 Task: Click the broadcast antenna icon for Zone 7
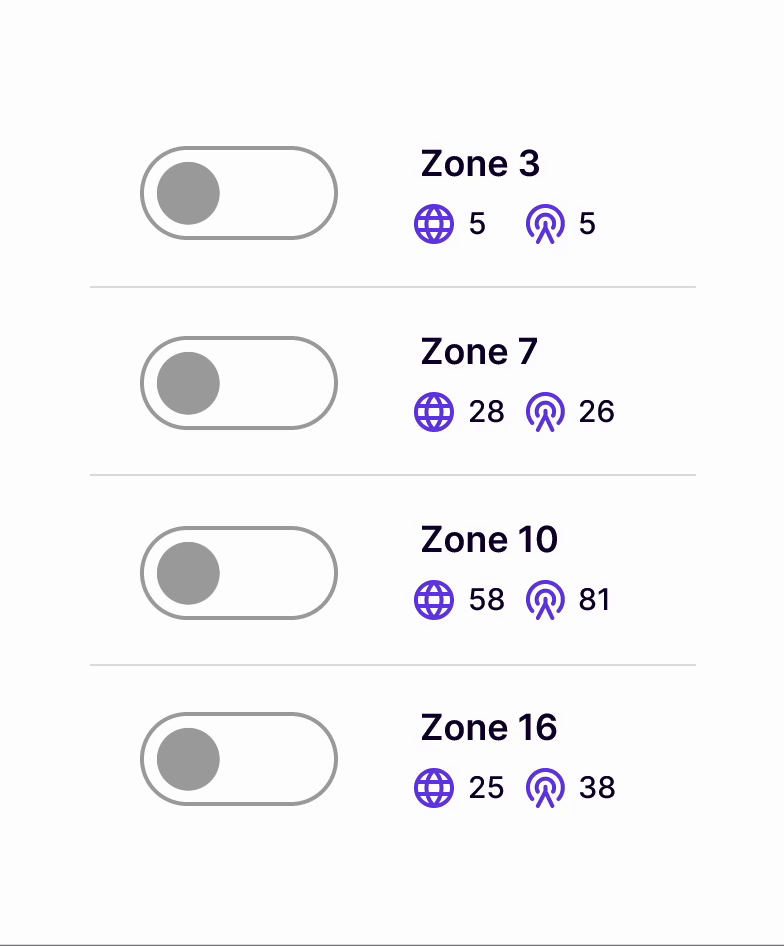pos(545,412)
